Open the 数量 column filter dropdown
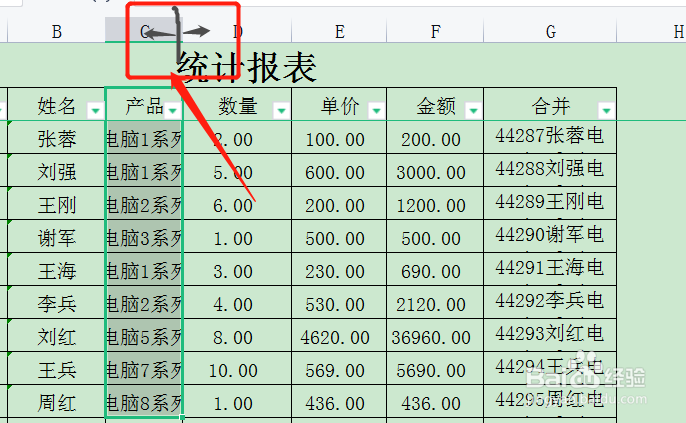This screenshot has height=423, width=686. [282, 111]
